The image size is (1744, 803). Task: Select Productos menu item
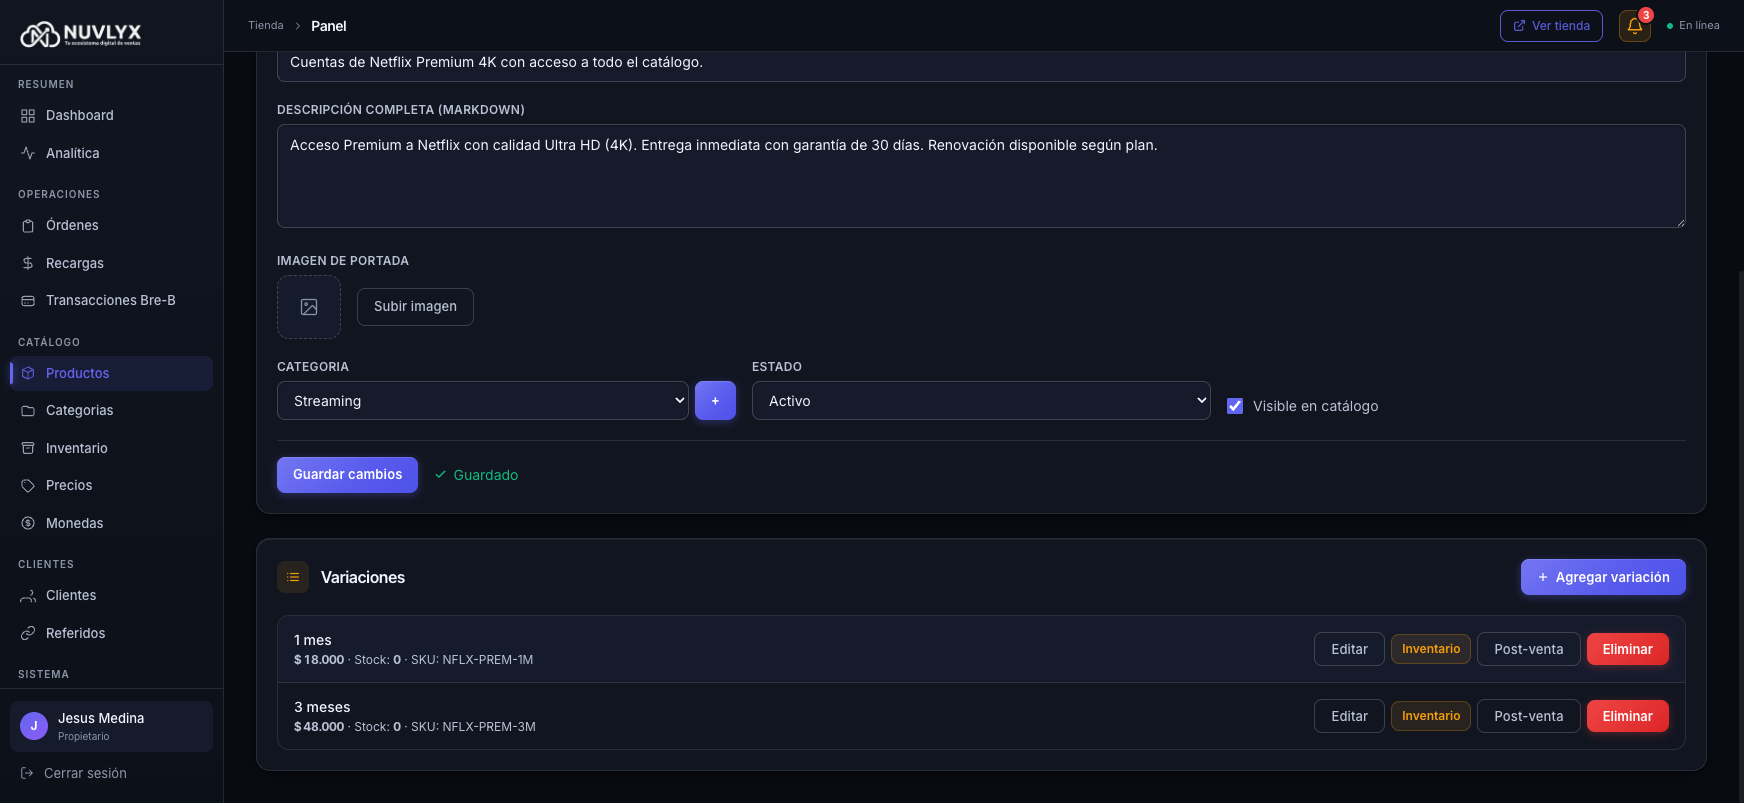click(111, 373)
